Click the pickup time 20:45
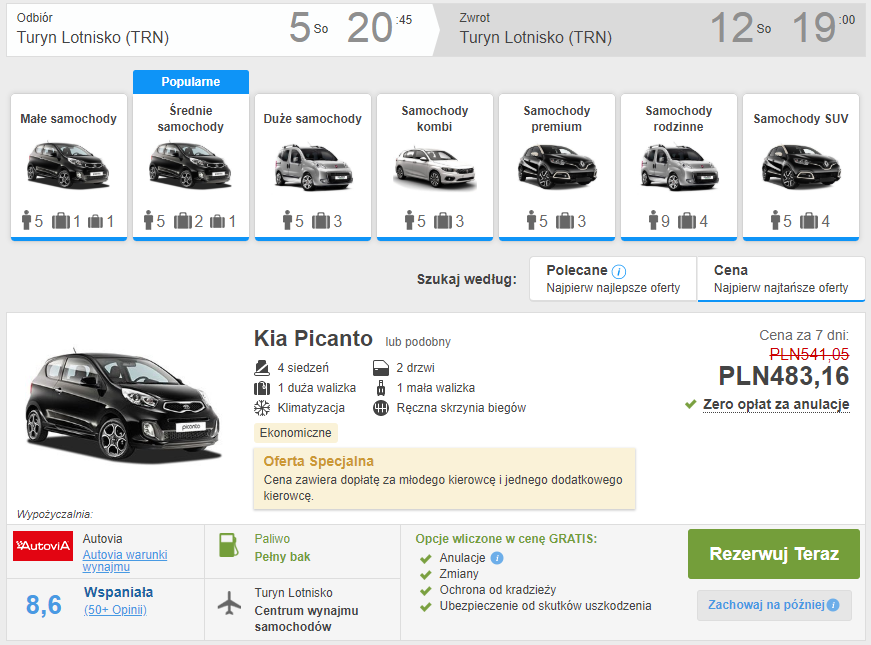This screenshot has width=871, height=645. point(379,27)
